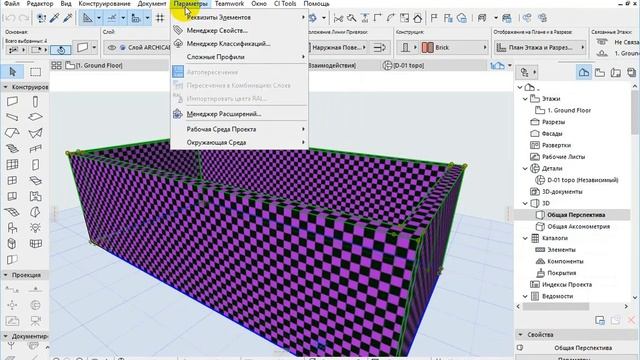Select the Door tool in toolbox
The image size is (640, 360).
click(x=36, y=164)
